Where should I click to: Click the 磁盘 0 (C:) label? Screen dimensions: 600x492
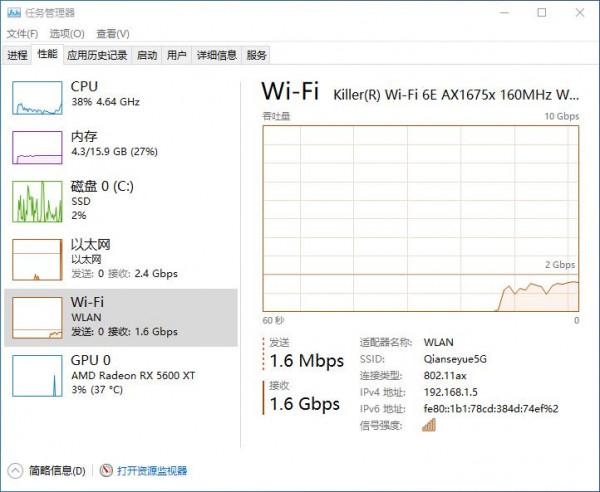pos(102,186)
